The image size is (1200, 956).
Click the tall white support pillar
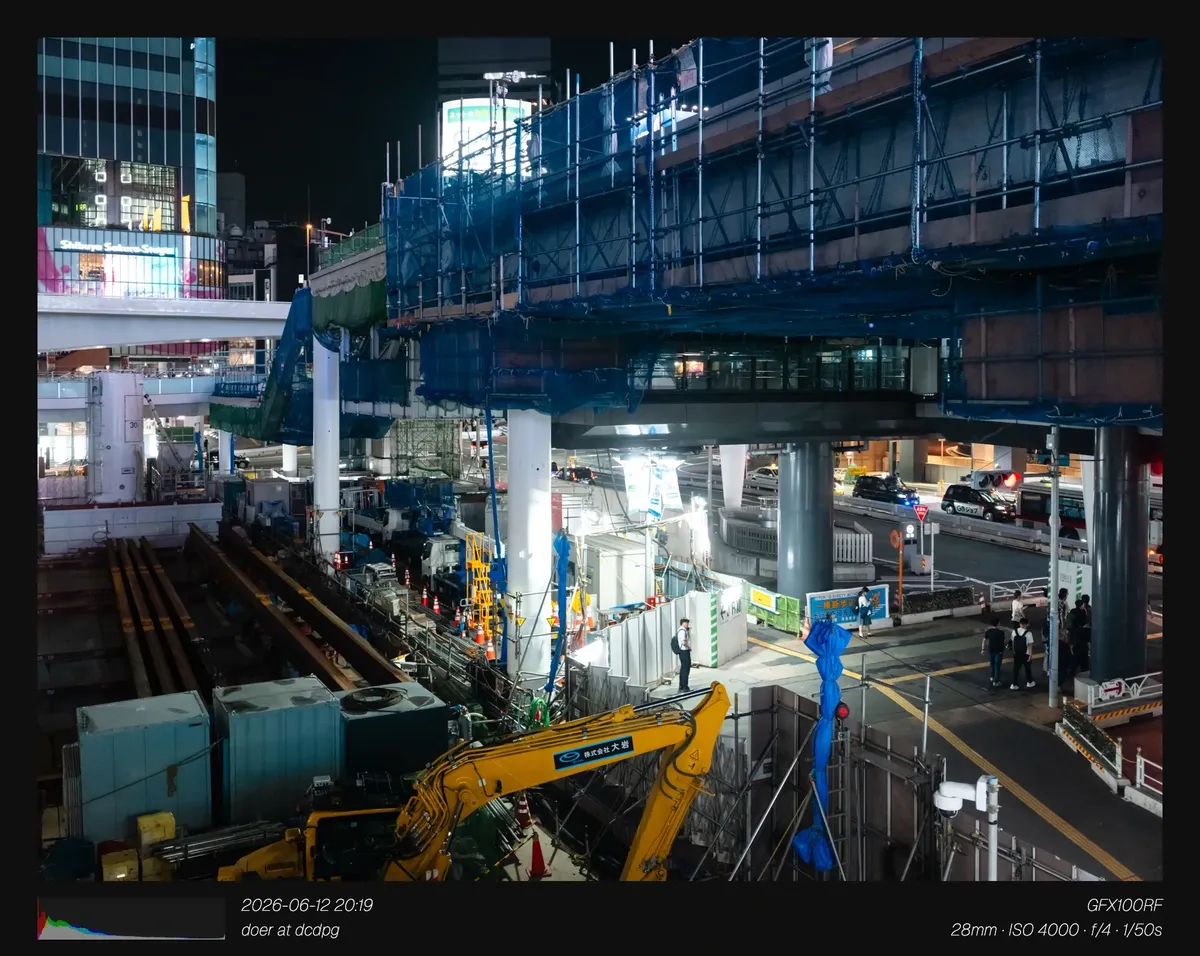(529, 540)
